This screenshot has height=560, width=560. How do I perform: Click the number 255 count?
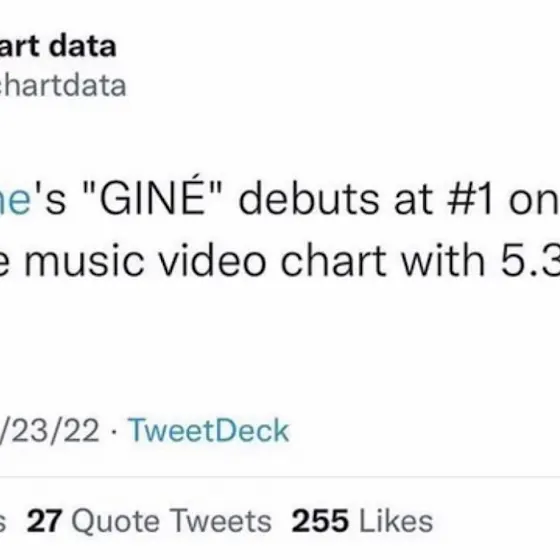320,521
